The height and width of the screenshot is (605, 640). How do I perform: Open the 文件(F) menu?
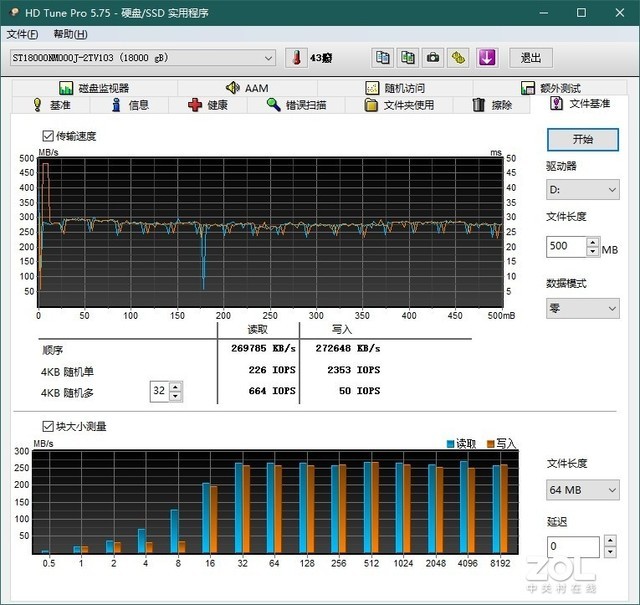tap(21, 34)
